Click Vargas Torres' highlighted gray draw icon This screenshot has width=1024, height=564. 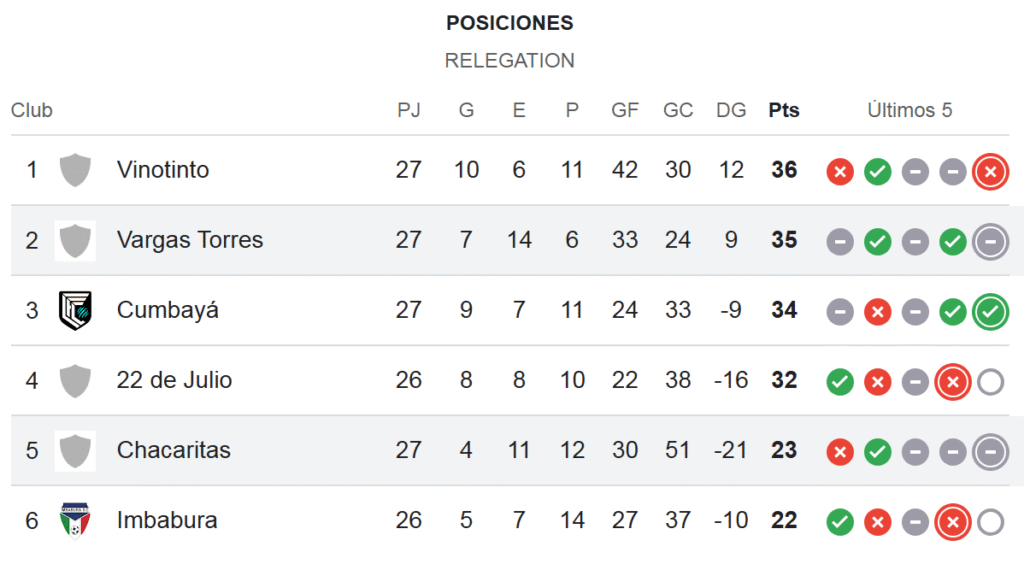point(991,242)
